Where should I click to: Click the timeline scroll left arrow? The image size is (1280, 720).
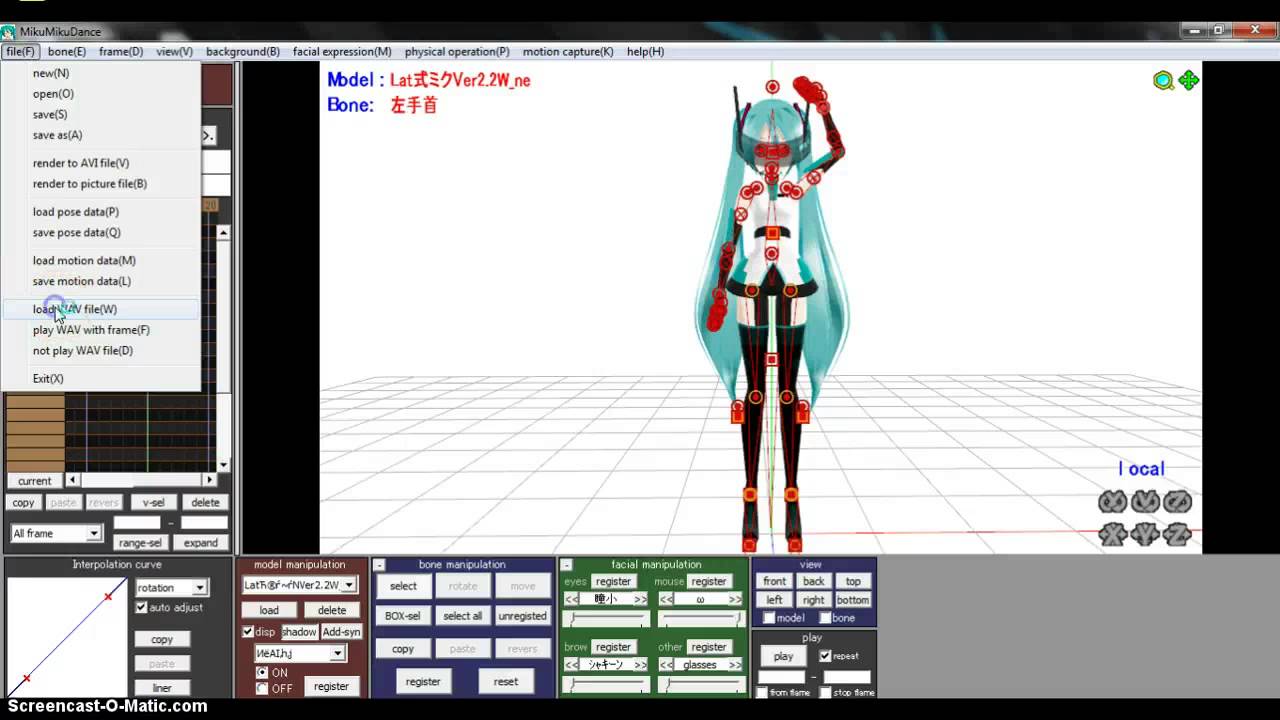(72, 481)
